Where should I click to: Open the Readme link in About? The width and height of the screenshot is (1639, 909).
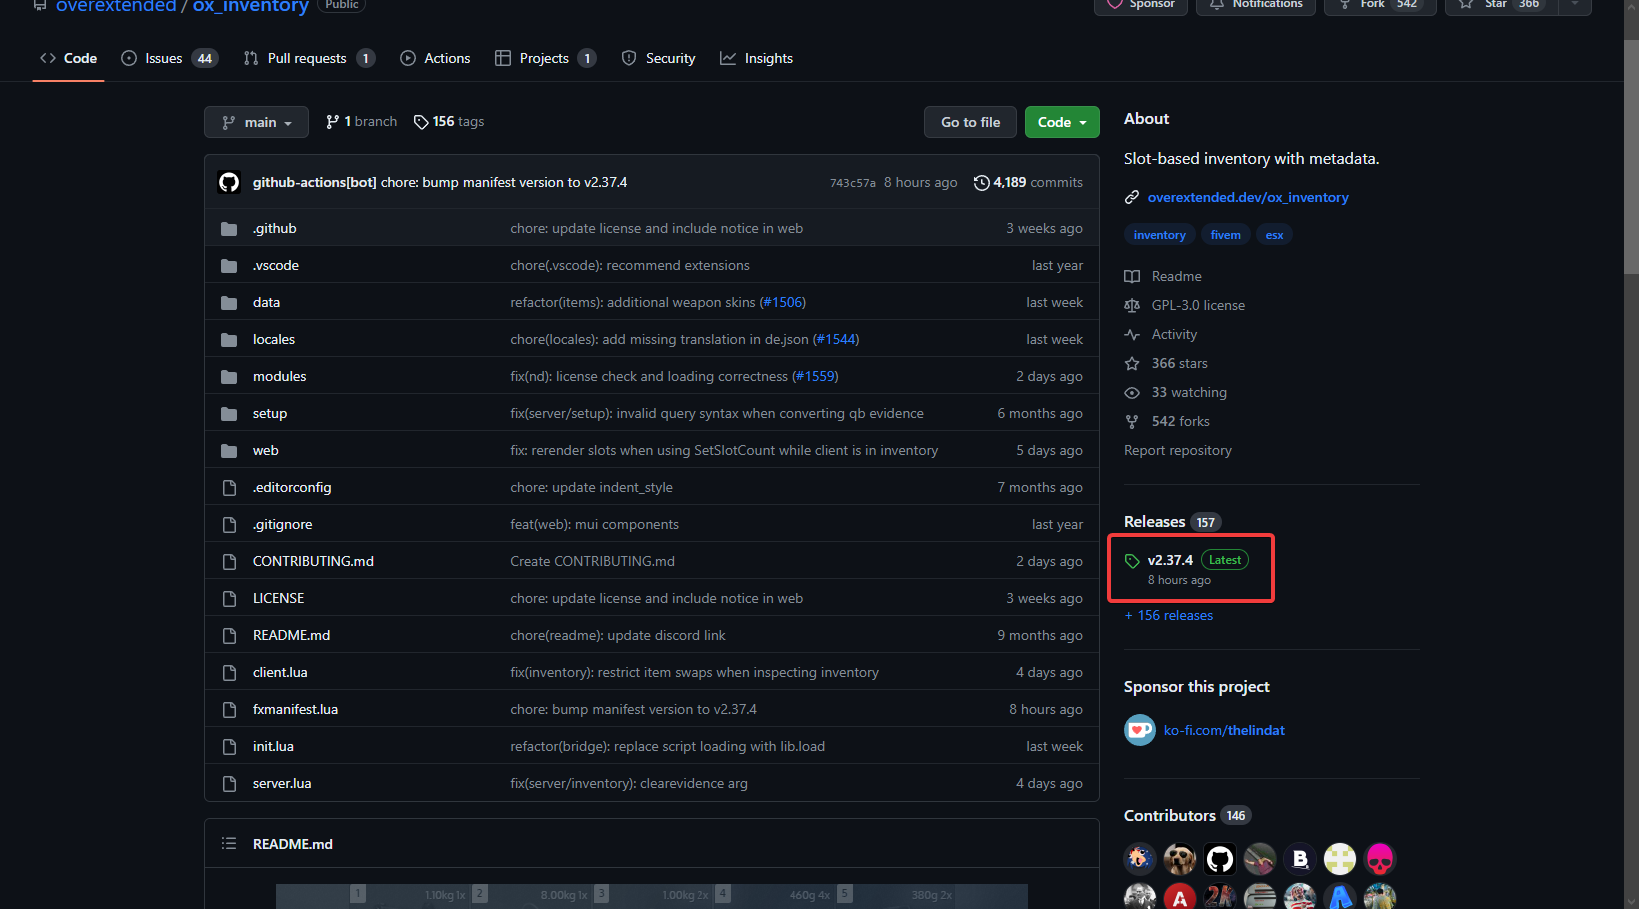click(x=1163, y=276)
